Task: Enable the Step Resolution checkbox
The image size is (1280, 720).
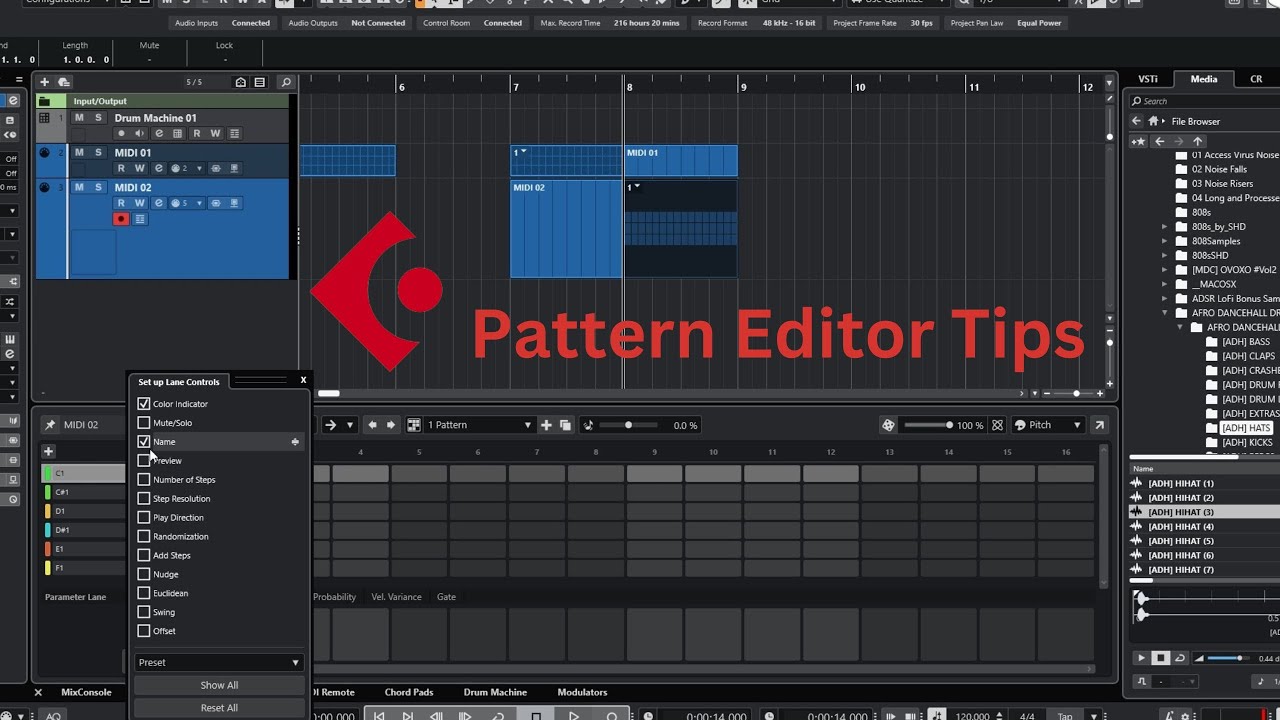Action: click(x=144, y=499)
